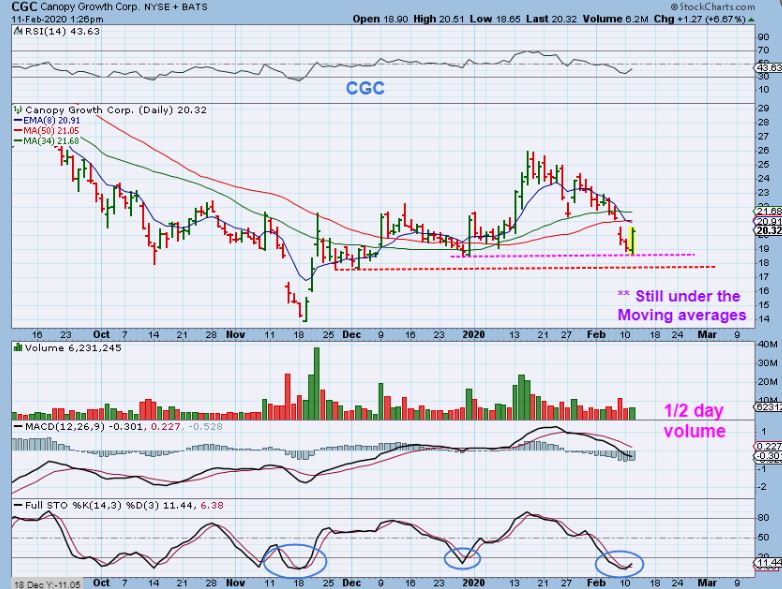
Task: Click the 21.68 price tag on the right axis
Action: 769,211
